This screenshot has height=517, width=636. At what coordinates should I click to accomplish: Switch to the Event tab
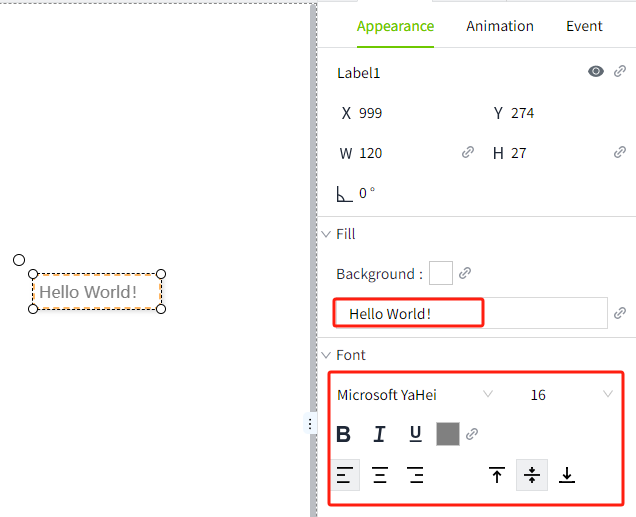tap(584, 27)
